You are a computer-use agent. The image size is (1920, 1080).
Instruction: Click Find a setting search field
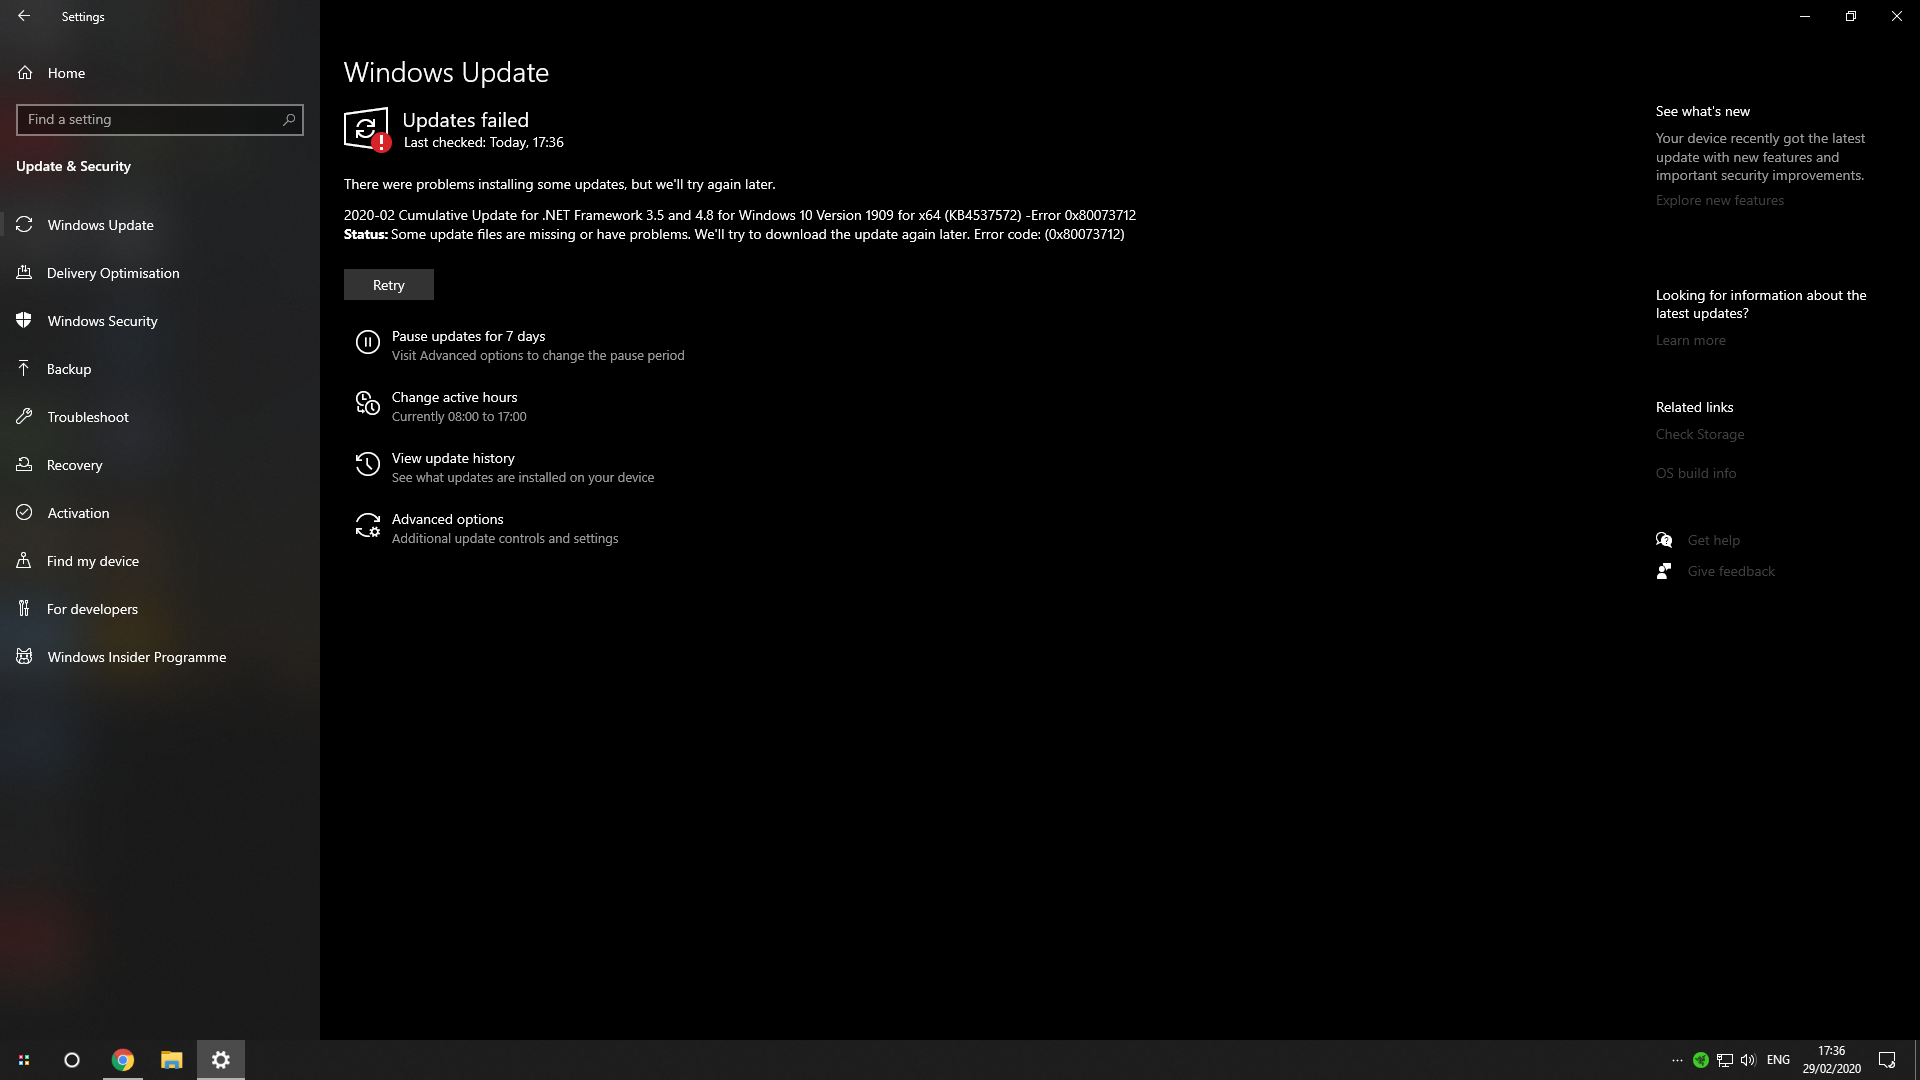(160, 119)
